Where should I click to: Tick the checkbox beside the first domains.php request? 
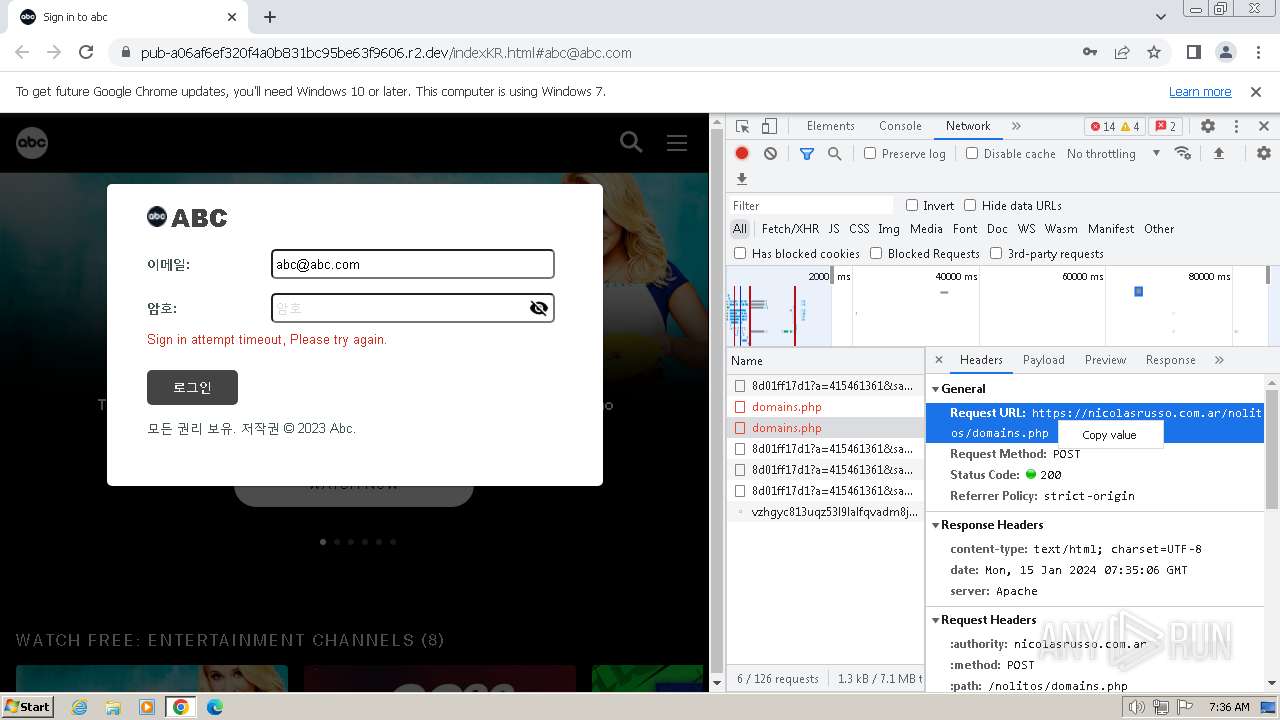tap(740, 407)
